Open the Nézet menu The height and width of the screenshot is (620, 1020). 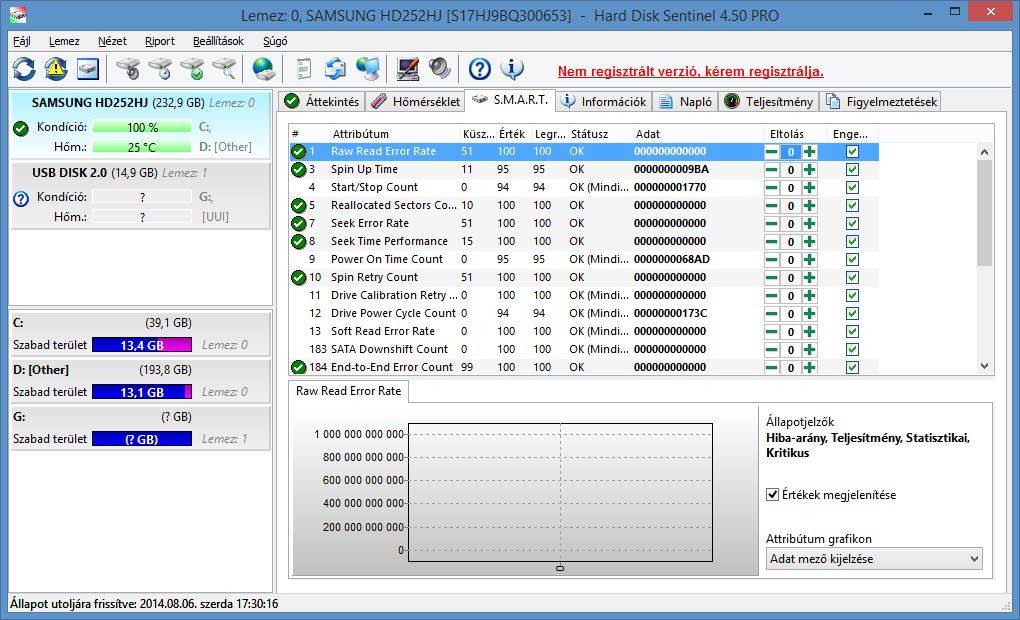[x=112, y=41]
